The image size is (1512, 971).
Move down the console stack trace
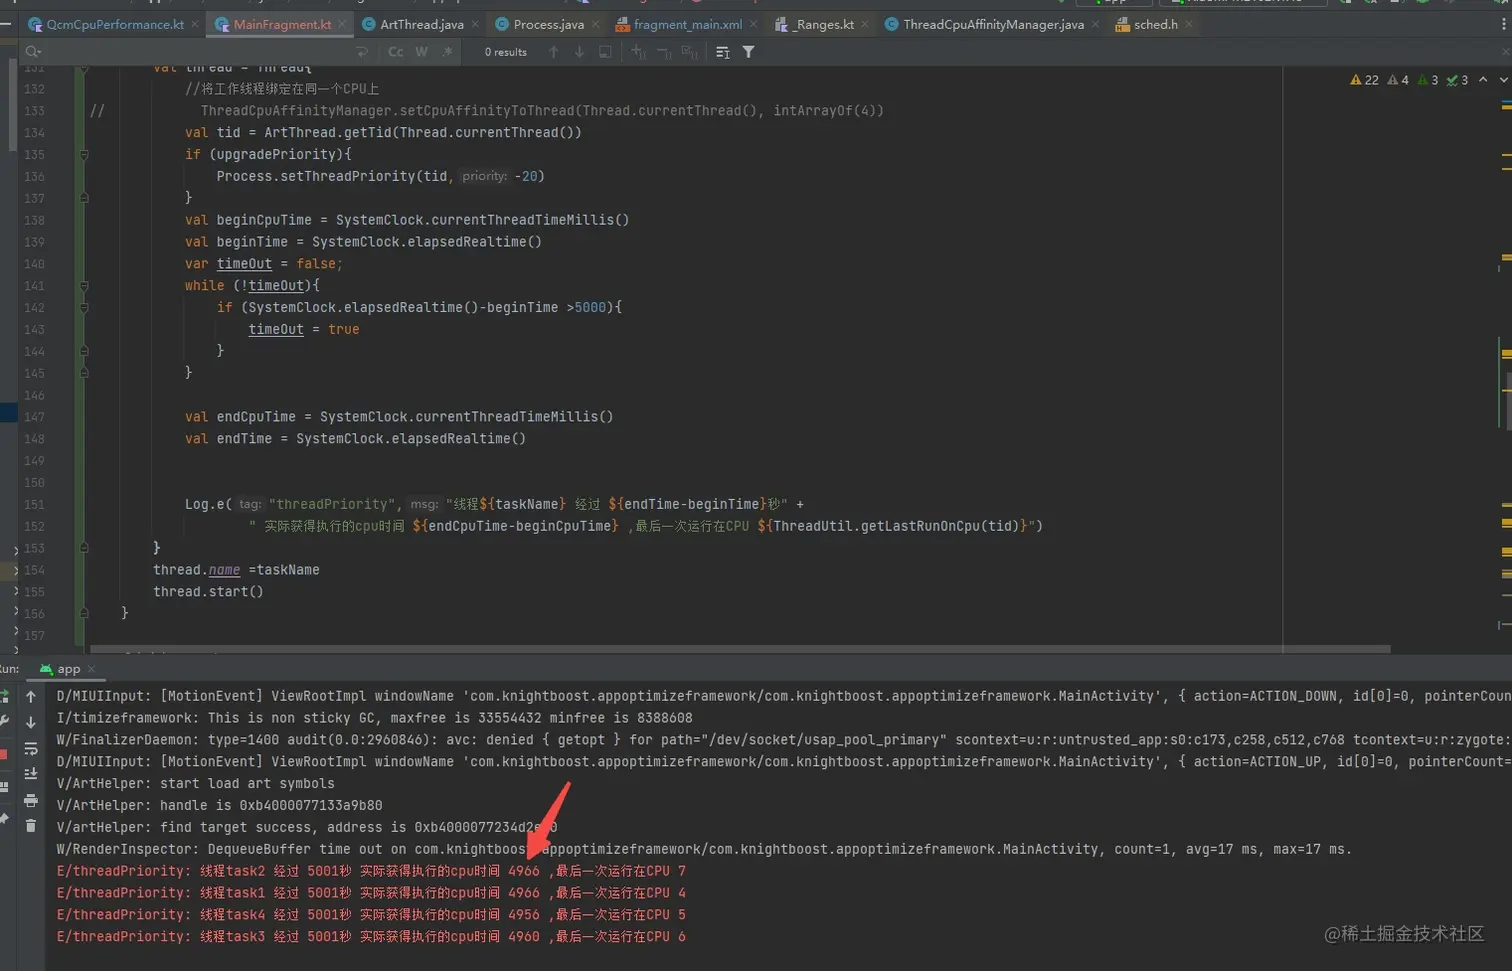click(x=31, y=722)
